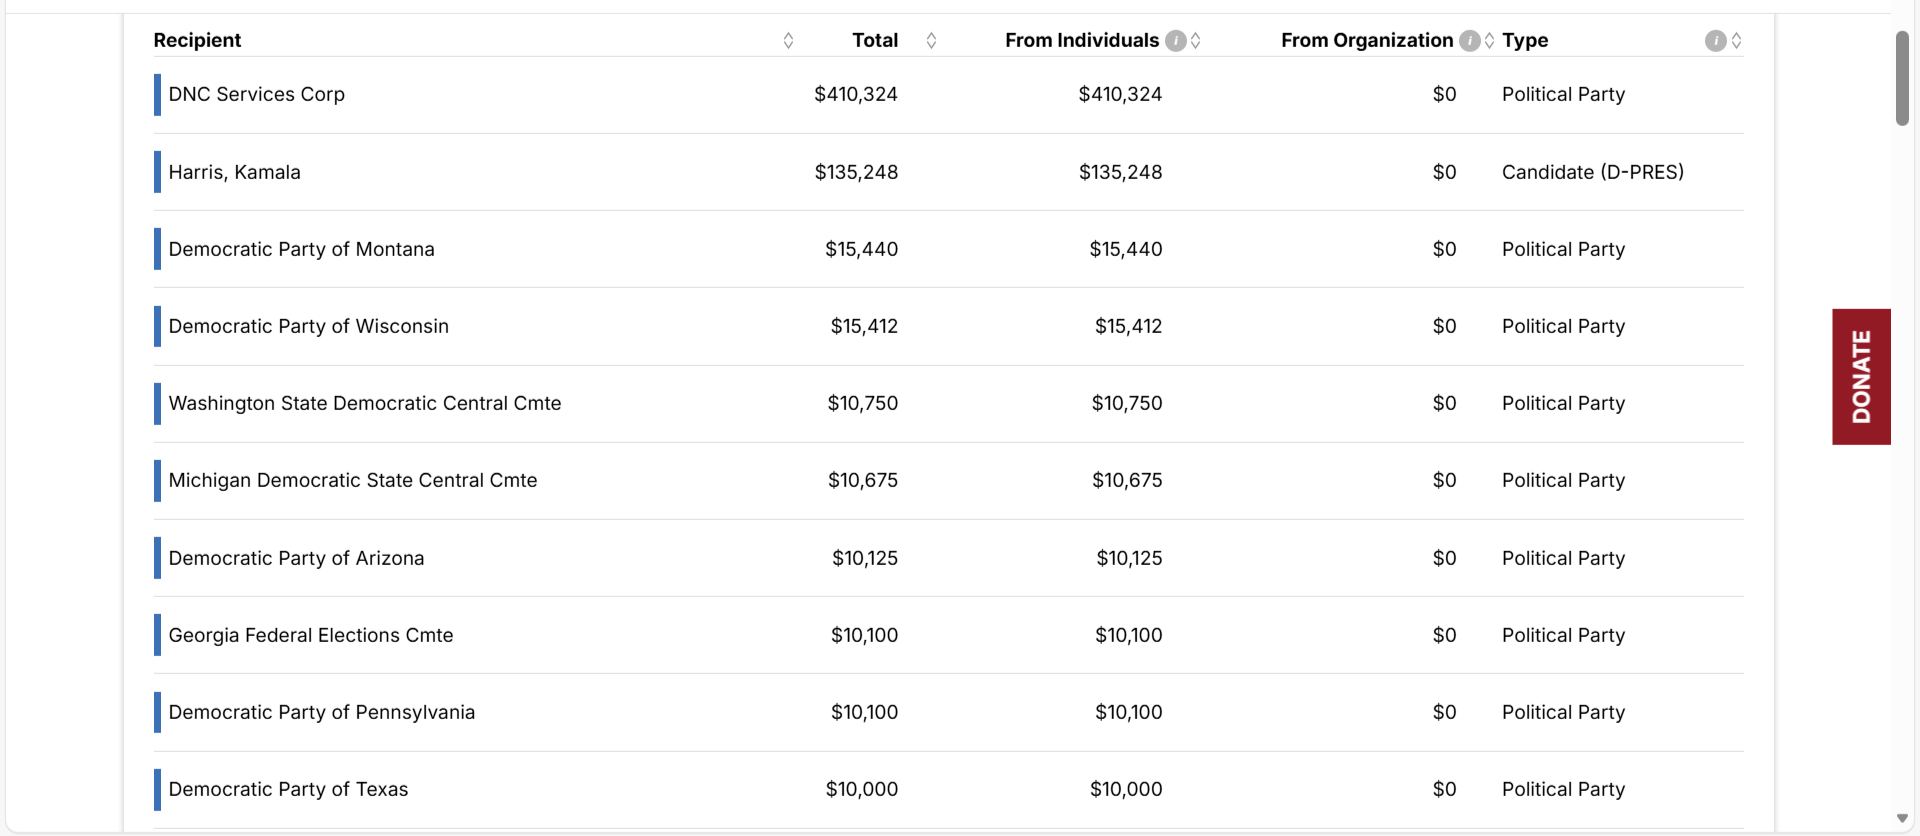Open Georgia Federal Elections Cmte
1920x836 pixels.
click(x=310, y=635)
